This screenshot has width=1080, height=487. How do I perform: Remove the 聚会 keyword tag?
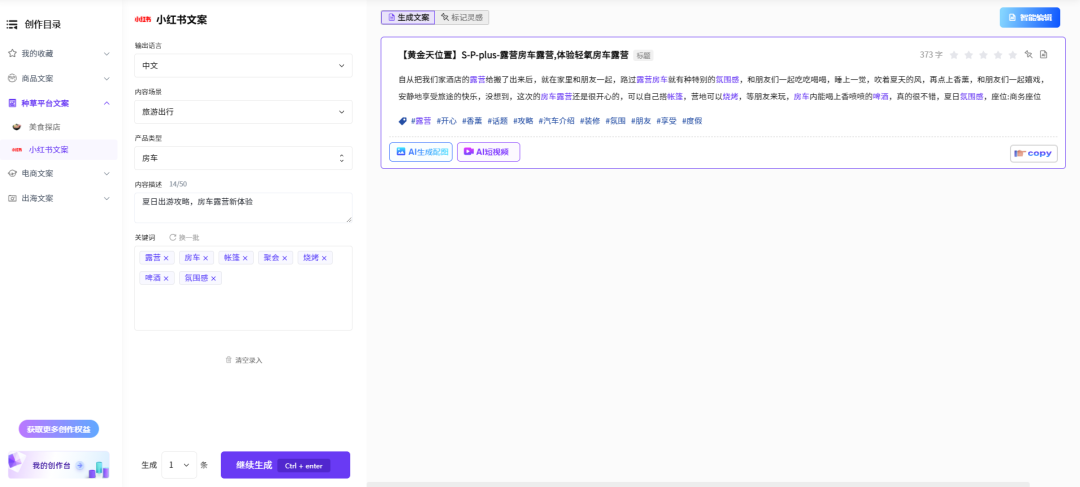(285, 258)
